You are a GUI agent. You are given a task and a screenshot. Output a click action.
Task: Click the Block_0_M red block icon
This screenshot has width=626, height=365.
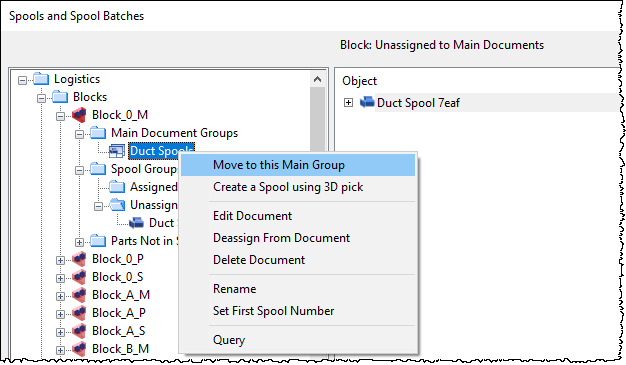point(79,115)
